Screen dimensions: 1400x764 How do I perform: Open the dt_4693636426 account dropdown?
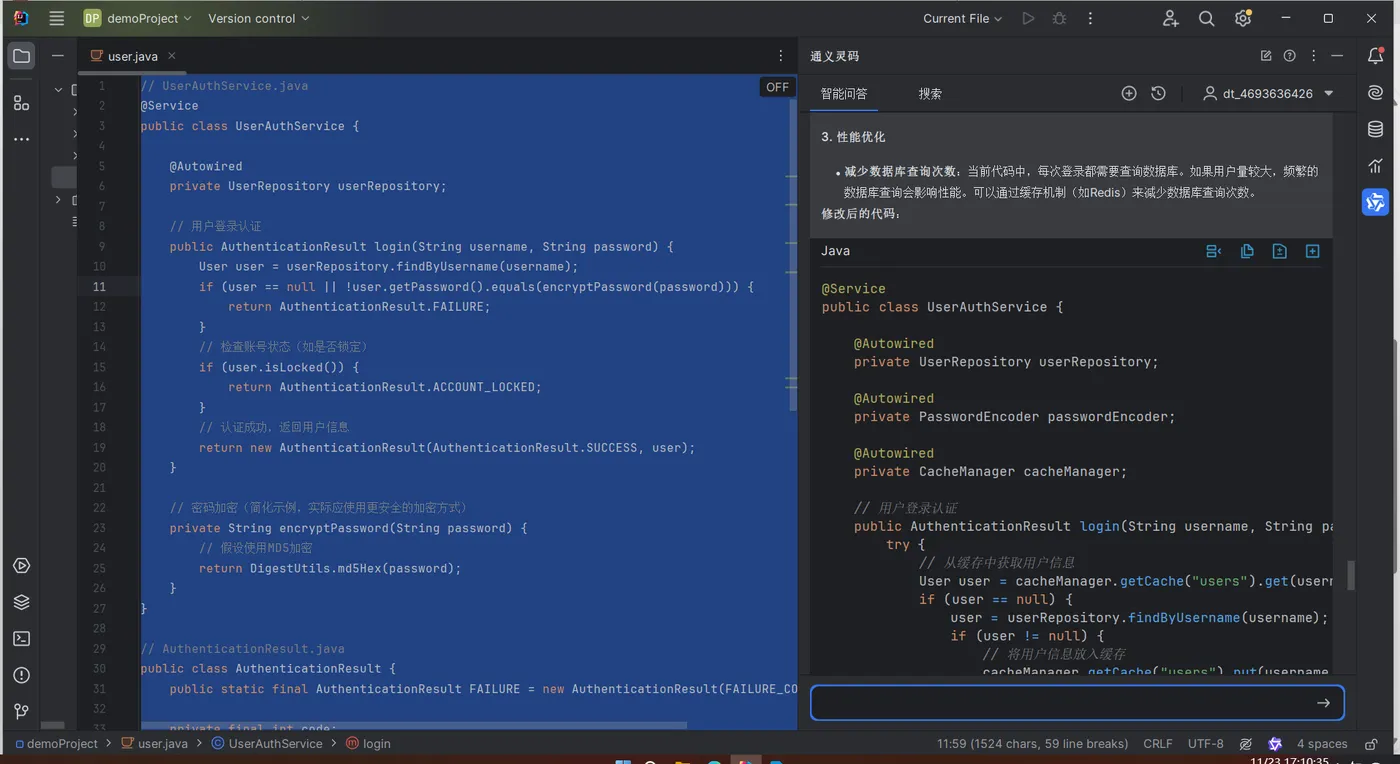point(1269,93)
